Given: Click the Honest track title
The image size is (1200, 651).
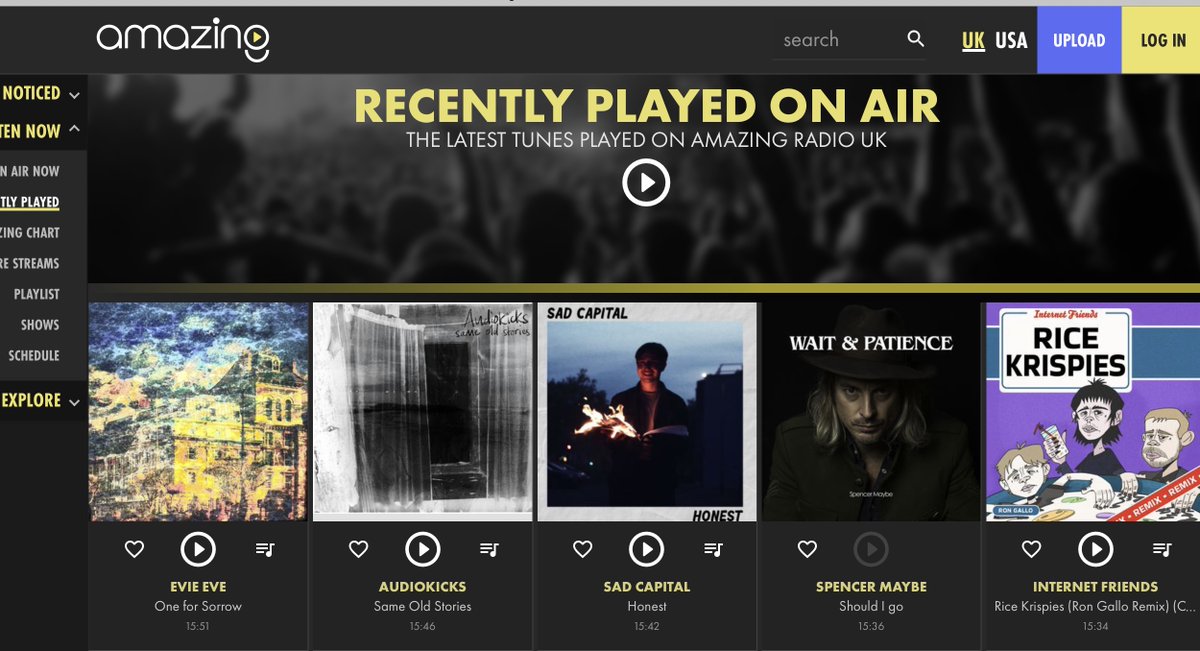Looking at the screenshot, I should pyautogui.click(x=646, y=606).
